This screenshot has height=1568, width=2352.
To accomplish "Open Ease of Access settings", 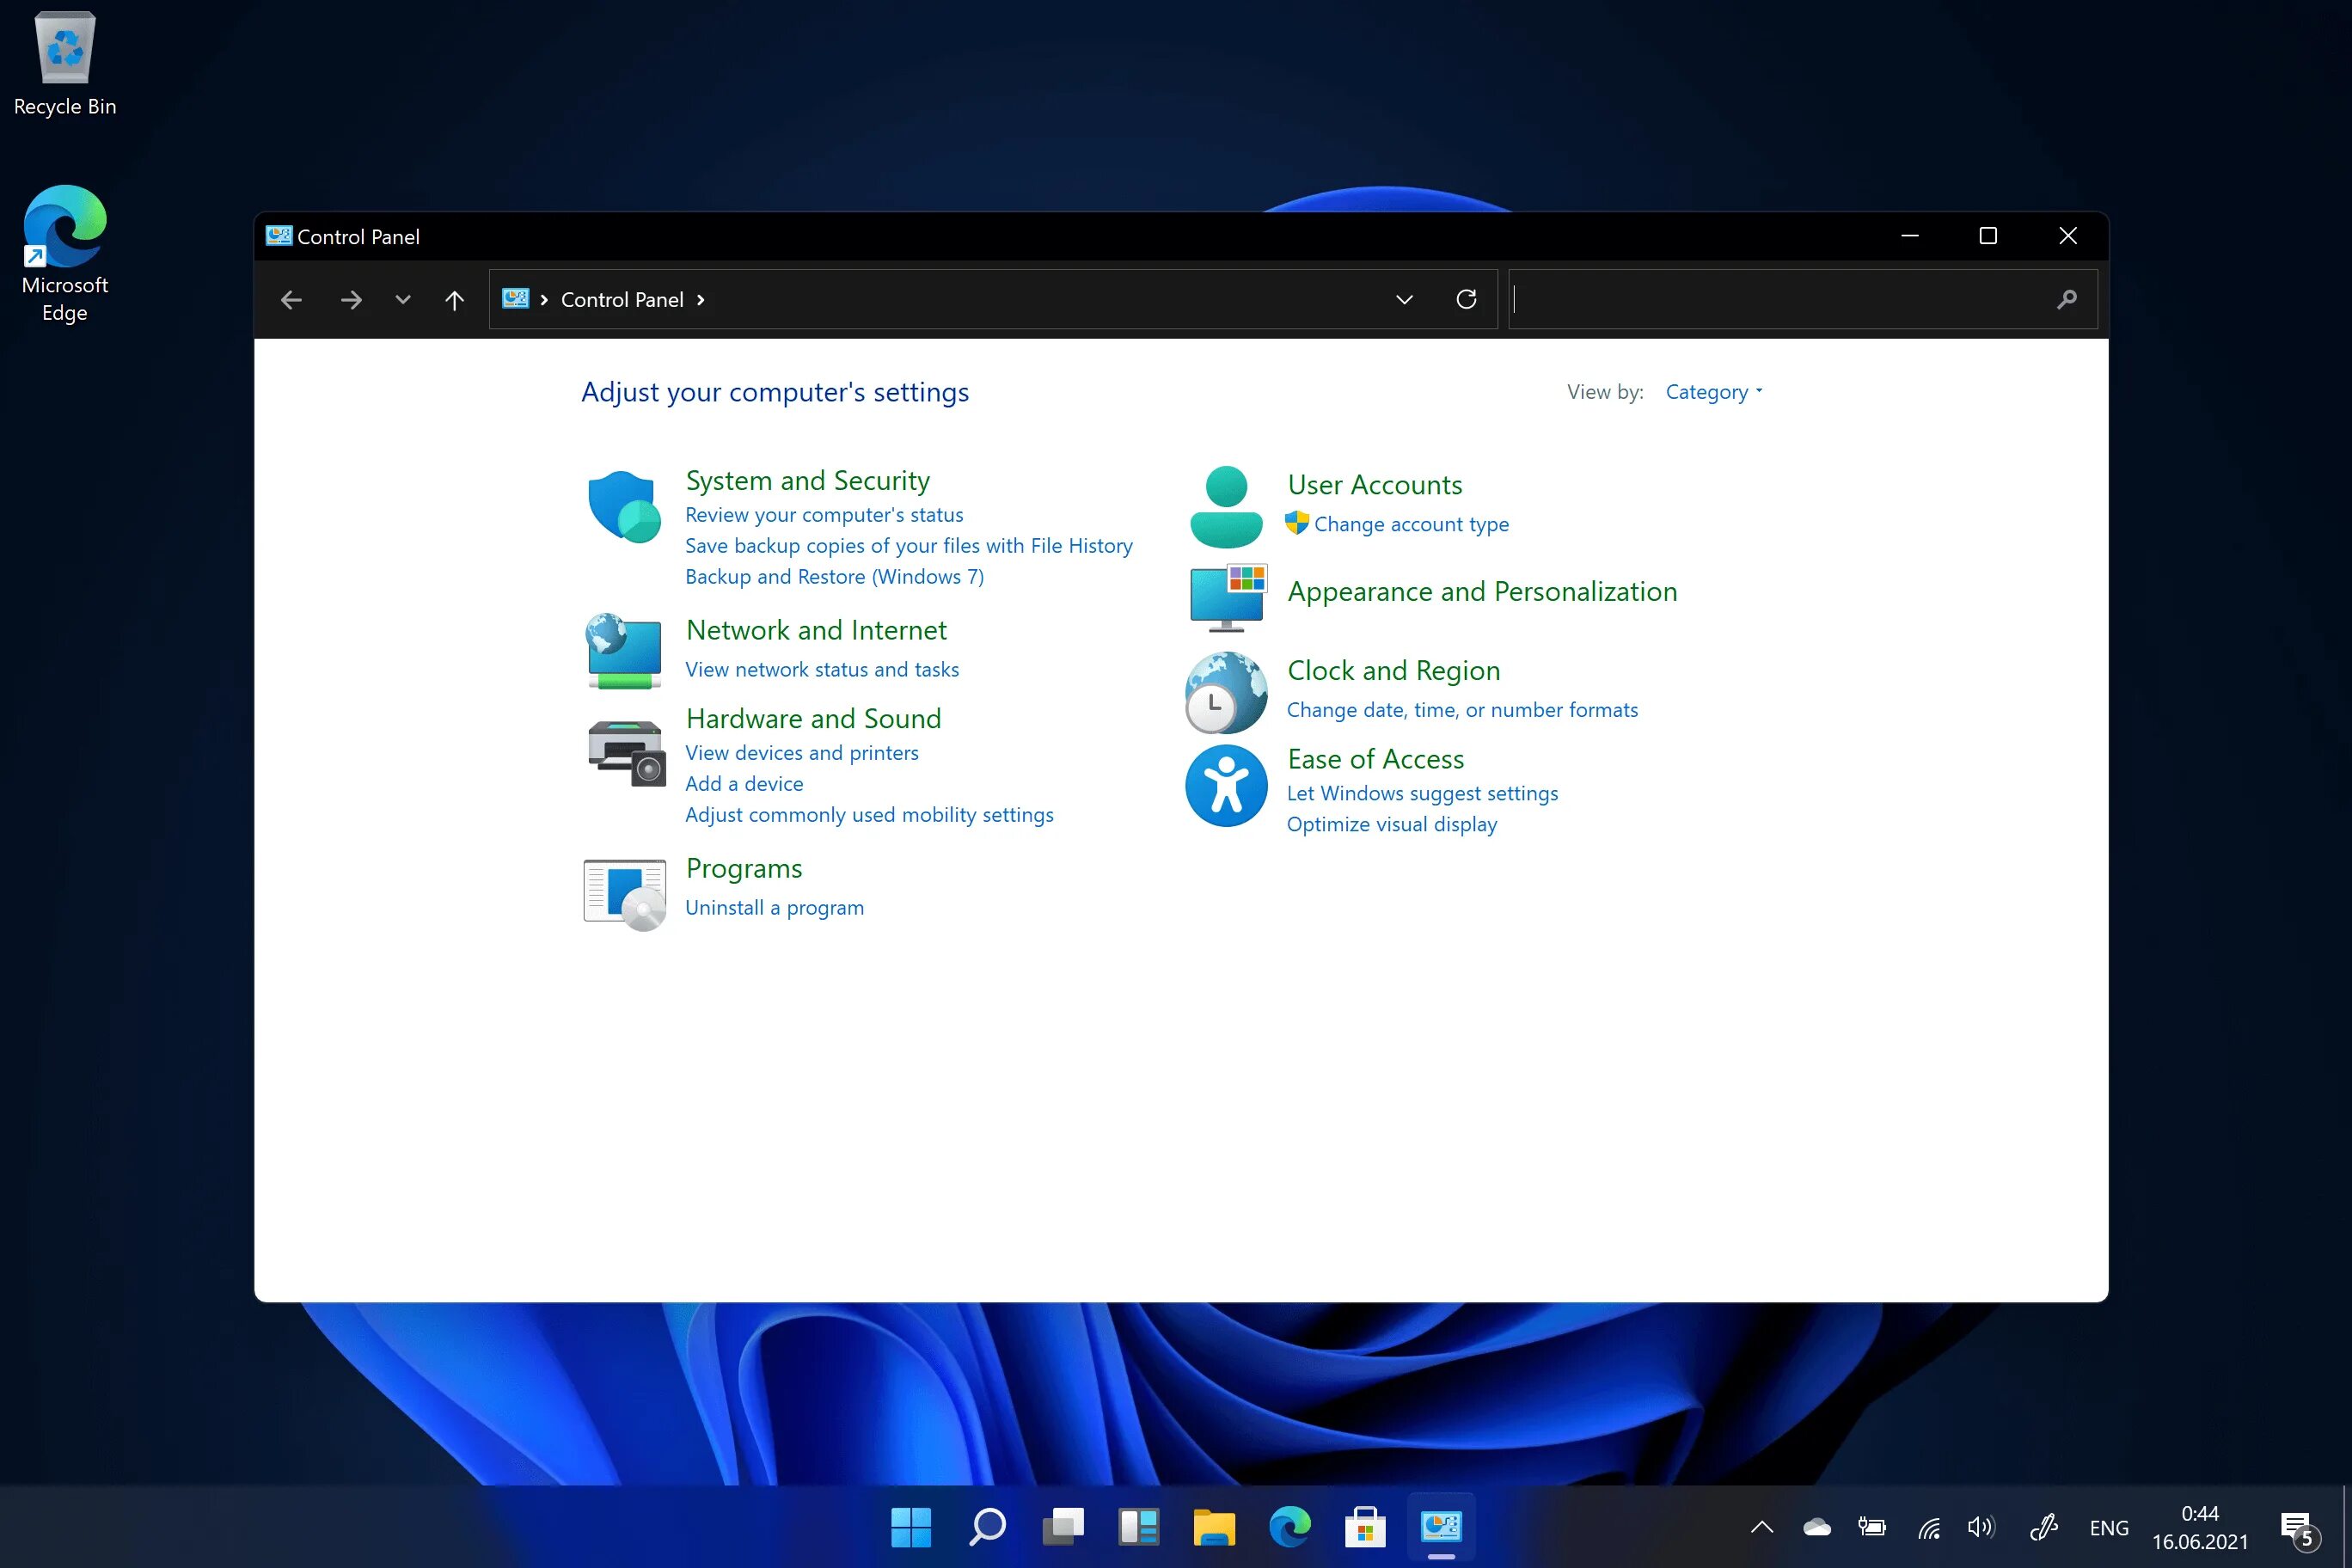I will pos(1375,757).
